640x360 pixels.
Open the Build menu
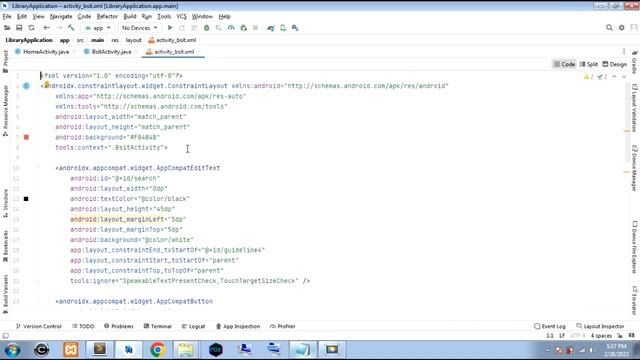[130, 16]
